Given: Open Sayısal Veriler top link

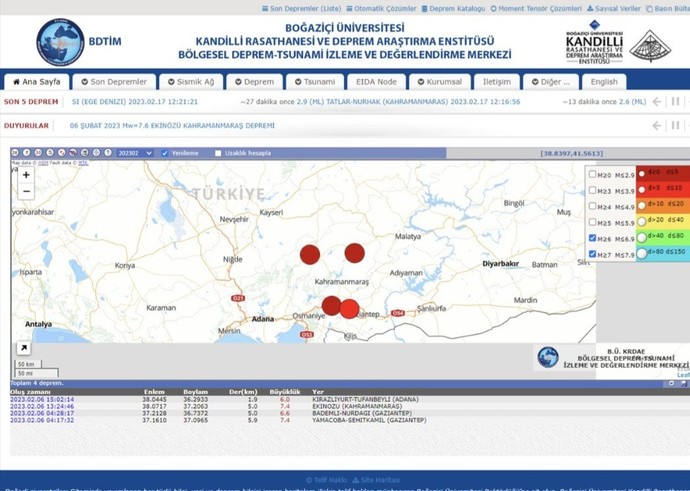Looking at the screenshot, I should (x=614, y=8).
